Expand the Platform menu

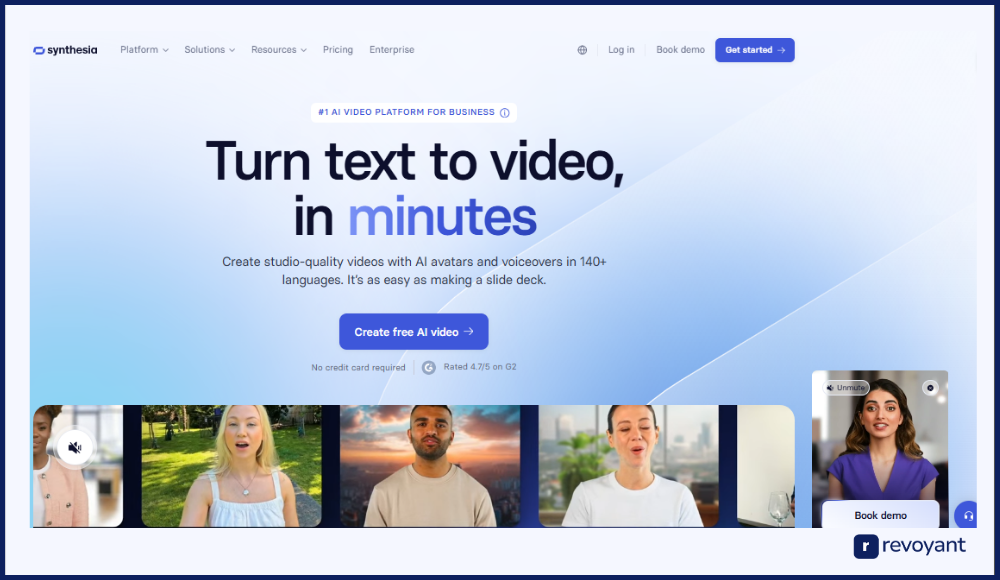pos(144,50)
